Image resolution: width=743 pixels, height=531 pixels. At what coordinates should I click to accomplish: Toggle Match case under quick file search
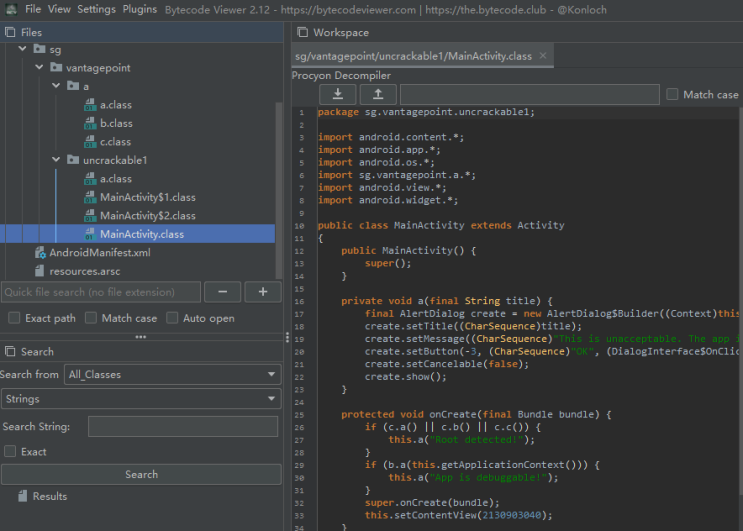pyautogui.click(x=91, y=318)
